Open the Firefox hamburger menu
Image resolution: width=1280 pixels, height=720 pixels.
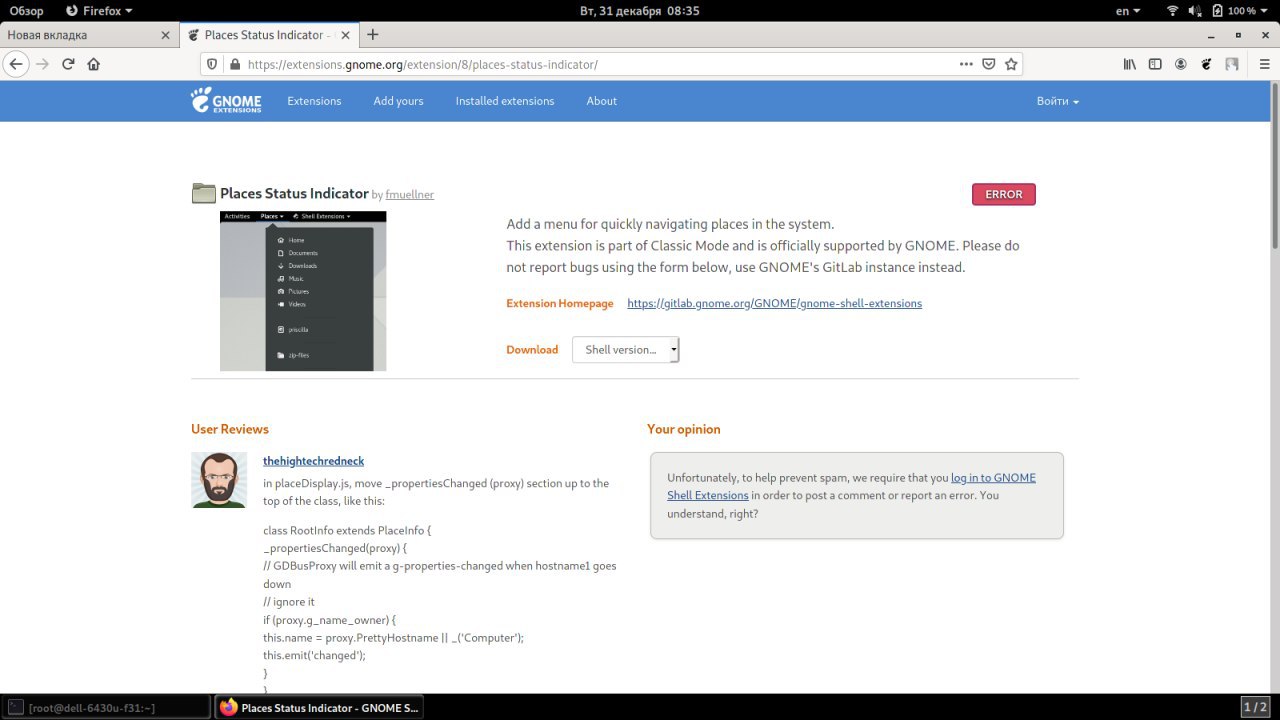[x=1263, y=64]
